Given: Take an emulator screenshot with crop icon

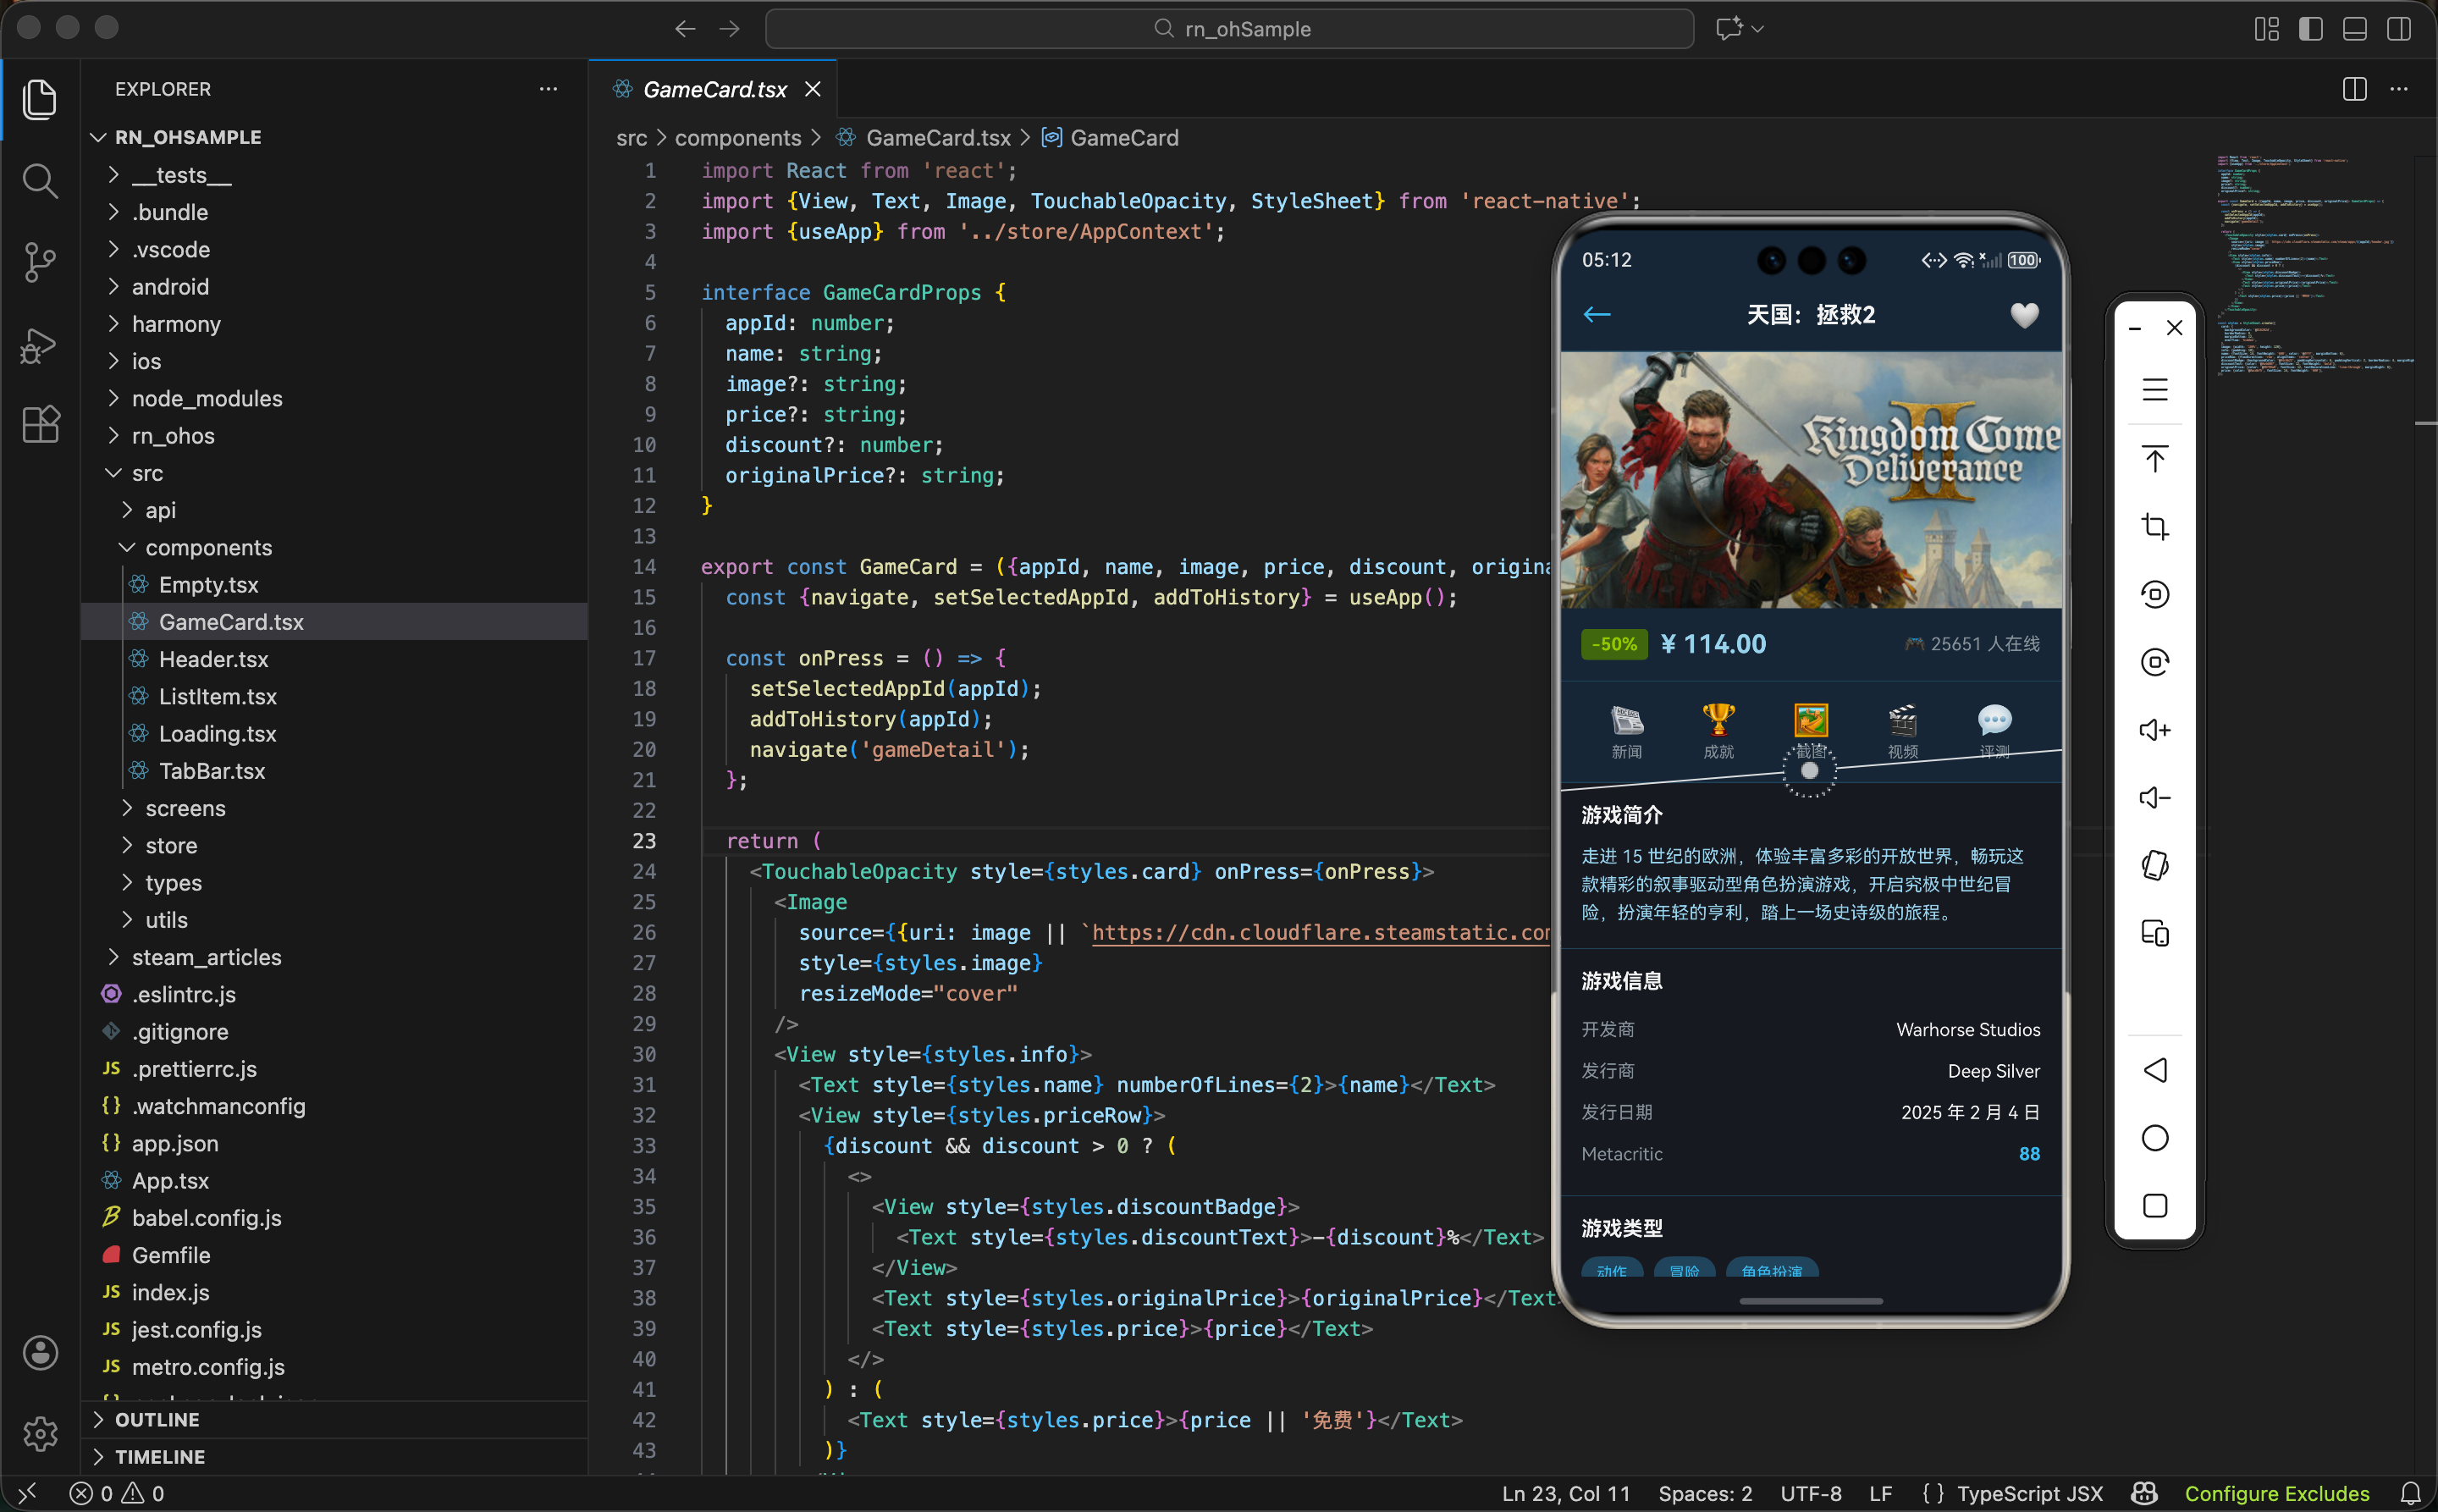Looking at the screenshot, I should 2155,527.
